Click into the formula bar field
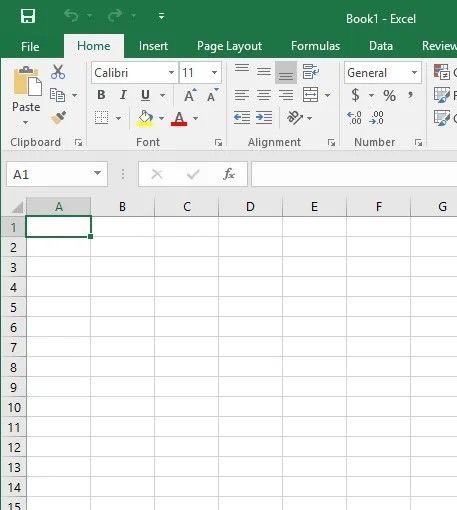457x510 pixels. (x=354, y=174)
